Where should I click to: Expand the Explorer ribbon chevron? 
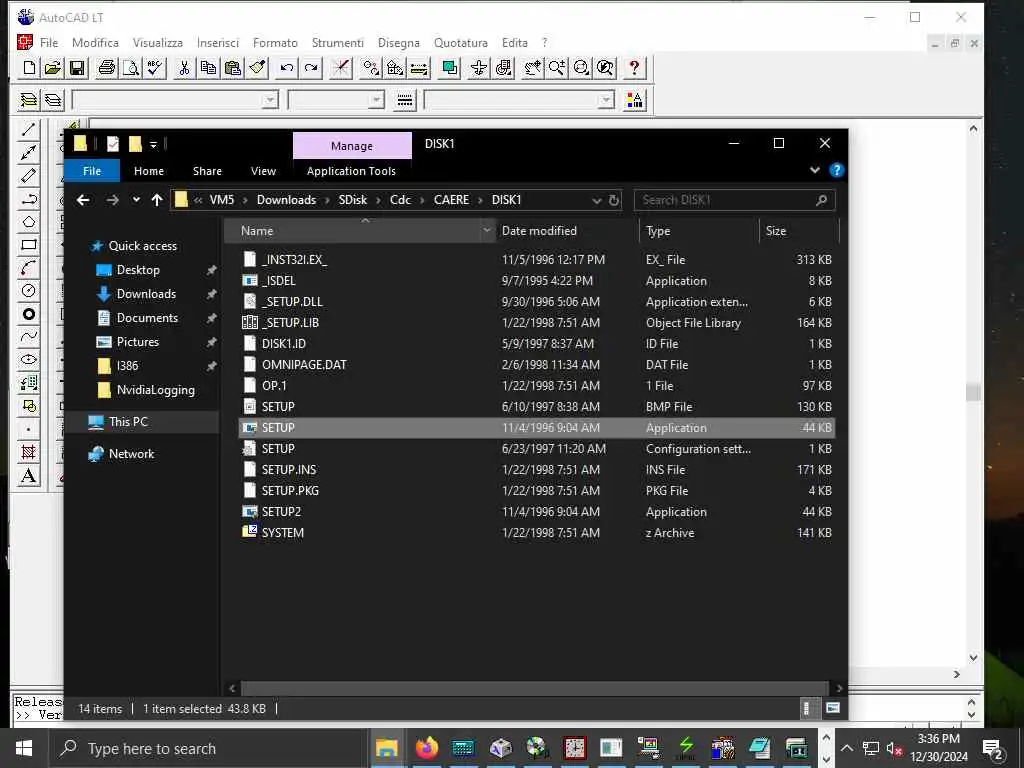point(814,170)
